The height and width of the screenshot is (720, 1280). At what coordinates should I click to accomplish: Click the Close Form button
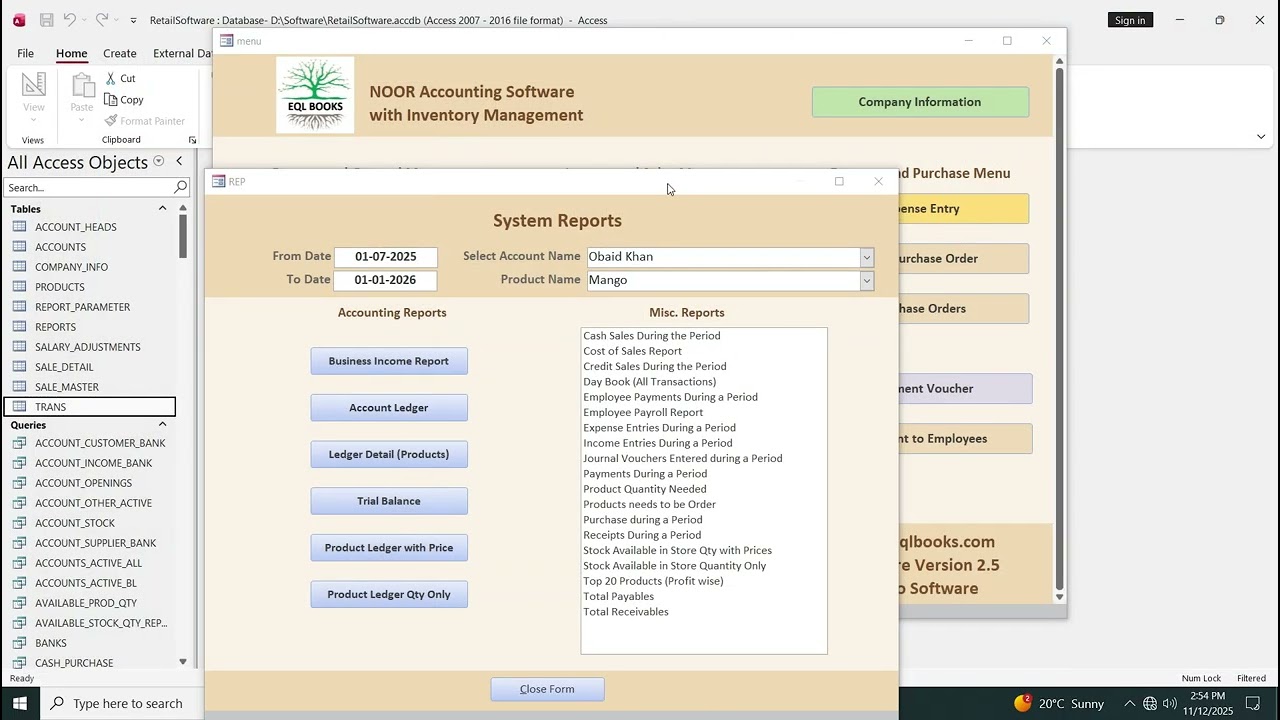[x=547, y=689]
